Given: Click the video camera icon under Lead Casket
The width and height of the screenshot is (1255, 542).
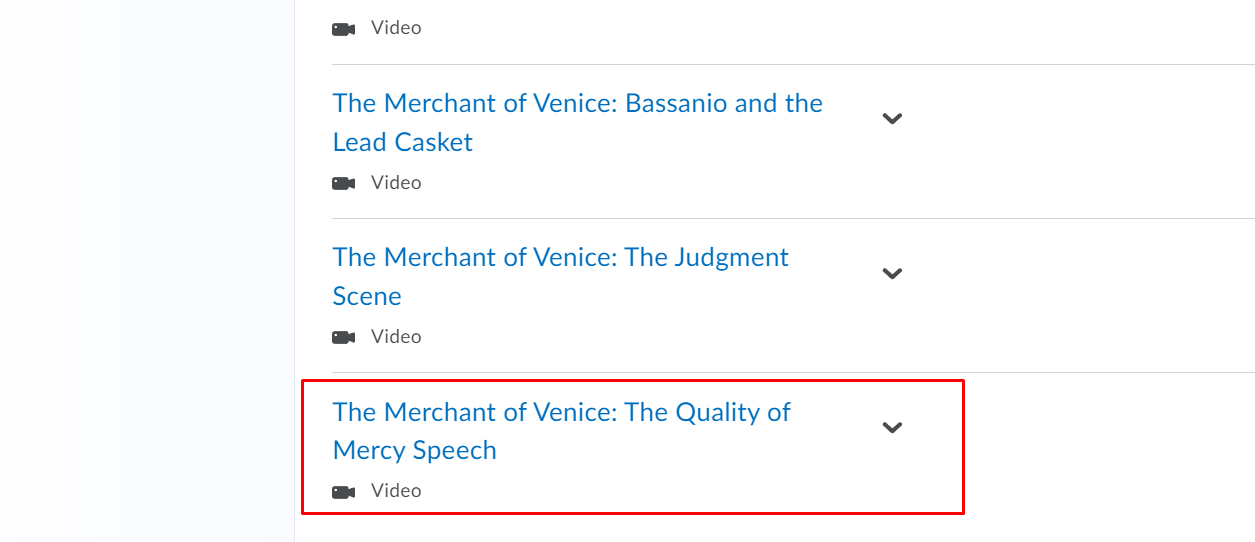Looking at the screenshot, I should (x=344, y=183).
